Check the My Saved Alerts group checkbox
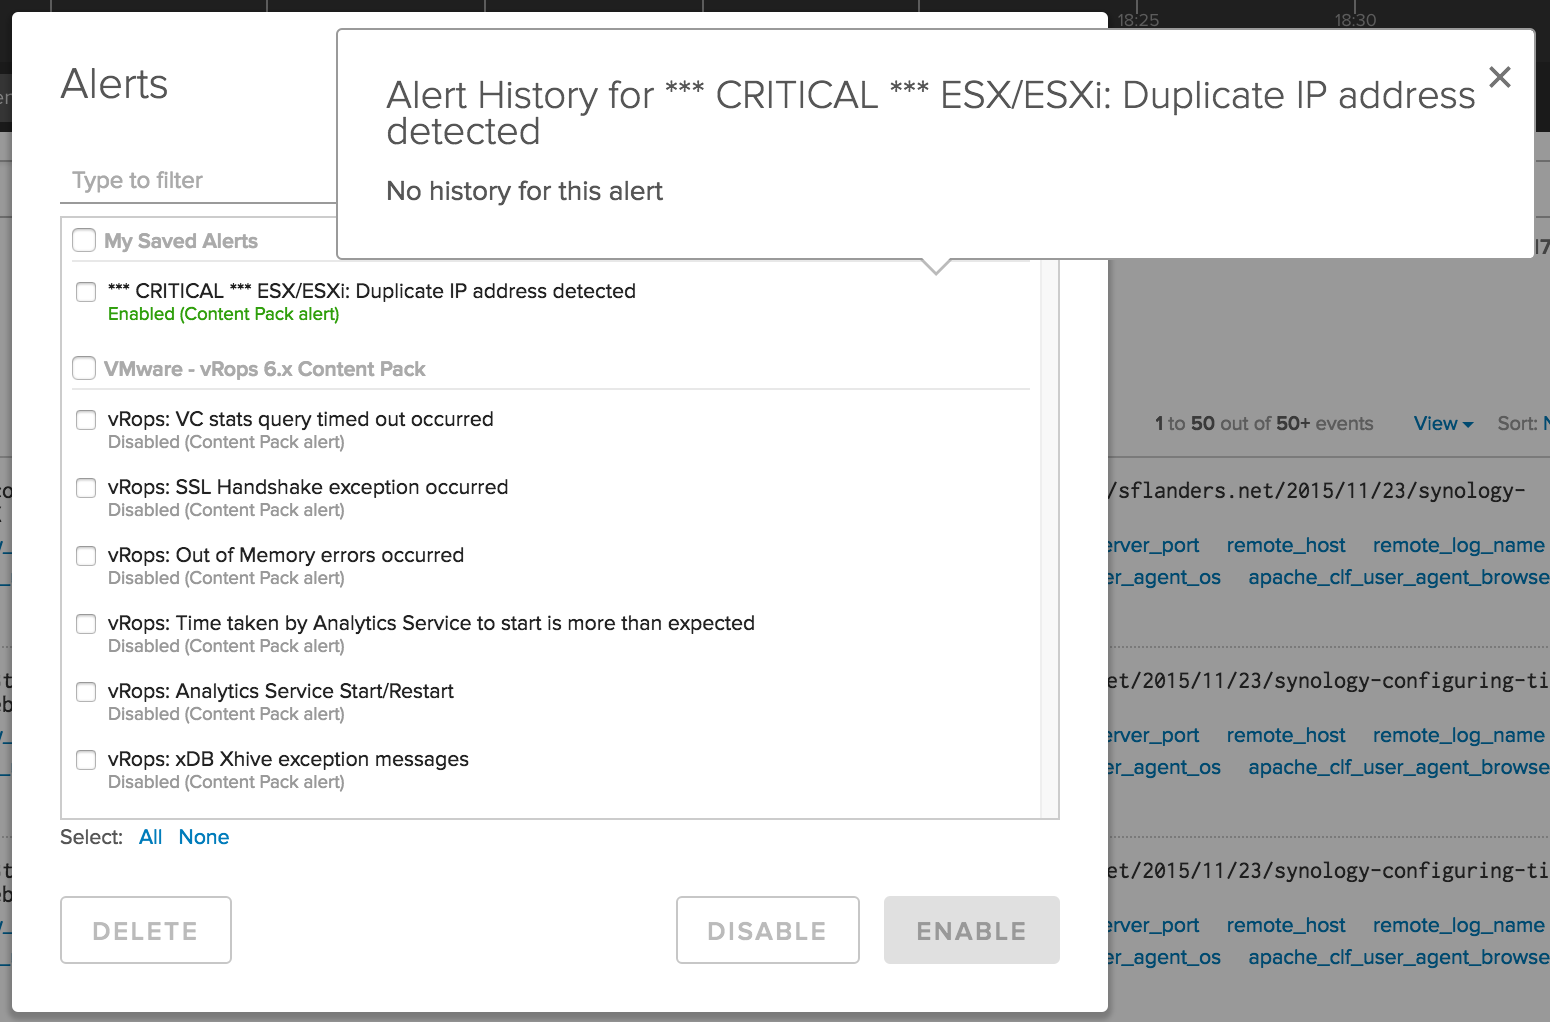 pyautogui.click(x=84, y=240)
